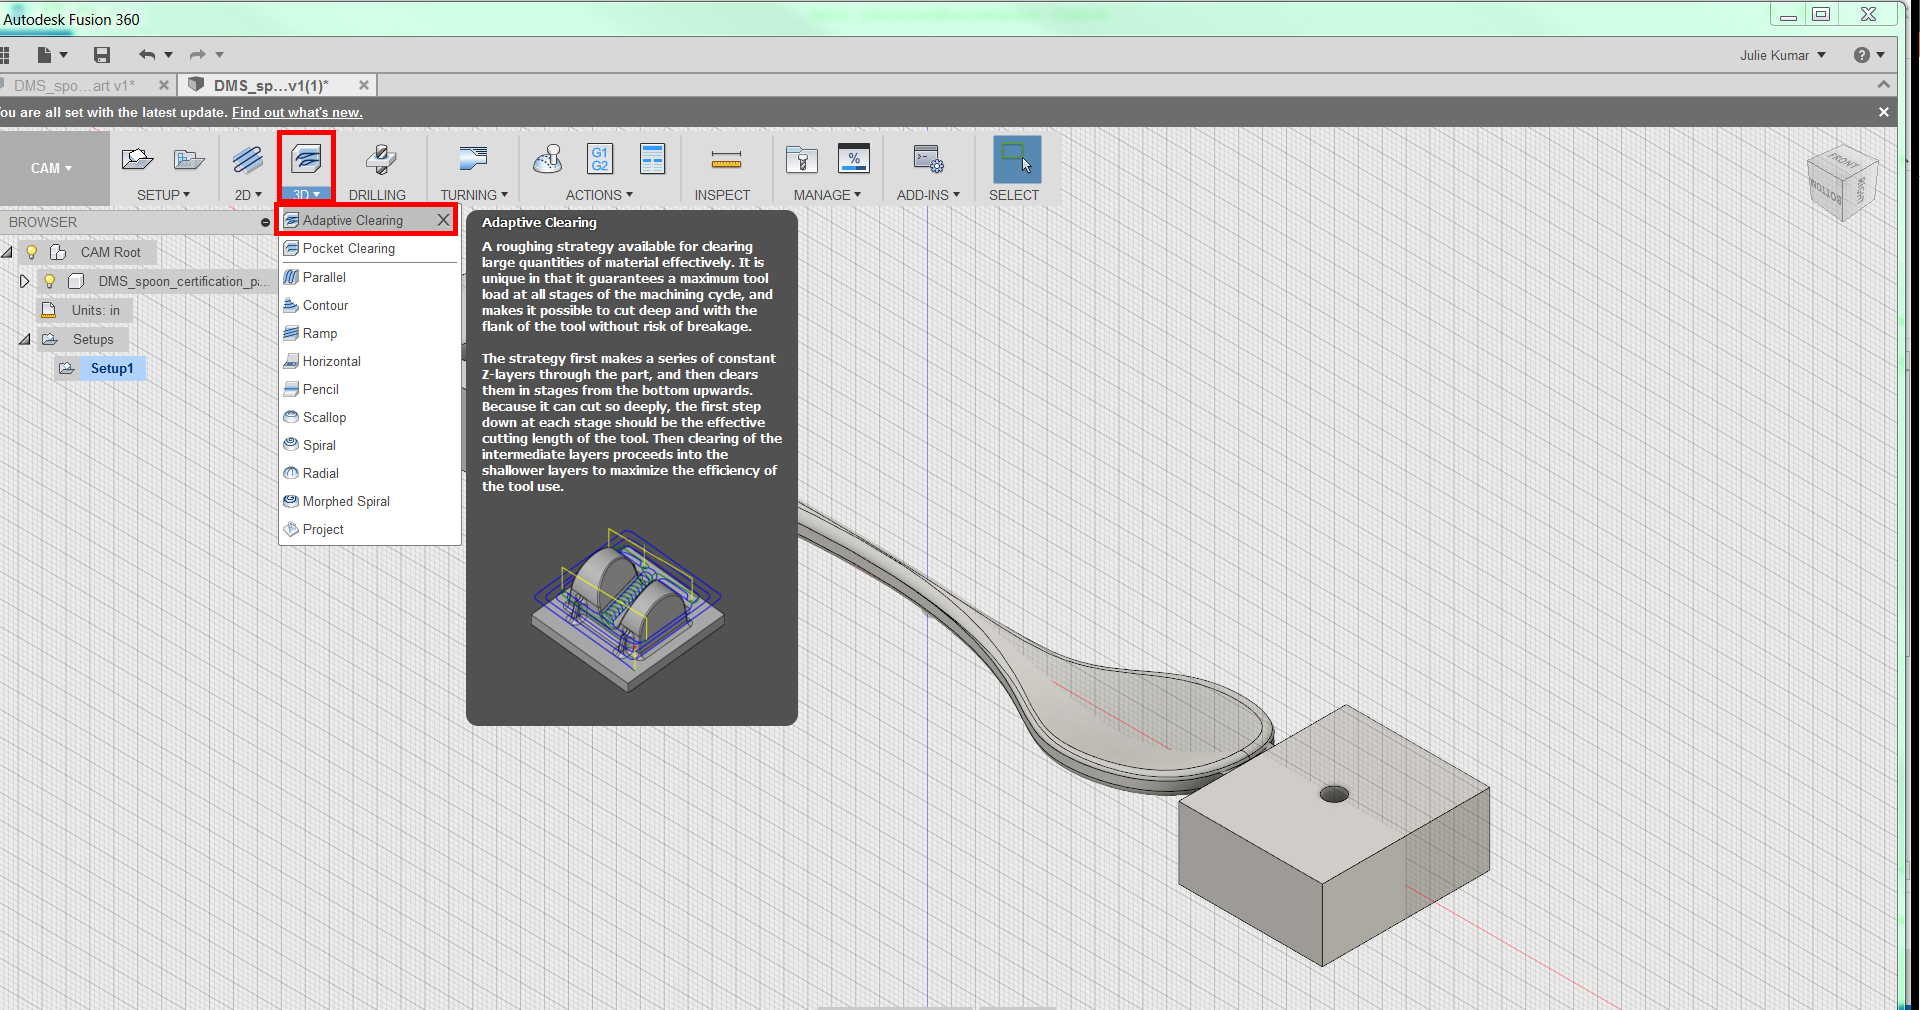Remove Adaptive Clearing toolbar pin X
Image resolution: width=1920 pixels, height=1010 pixels.
443,220
